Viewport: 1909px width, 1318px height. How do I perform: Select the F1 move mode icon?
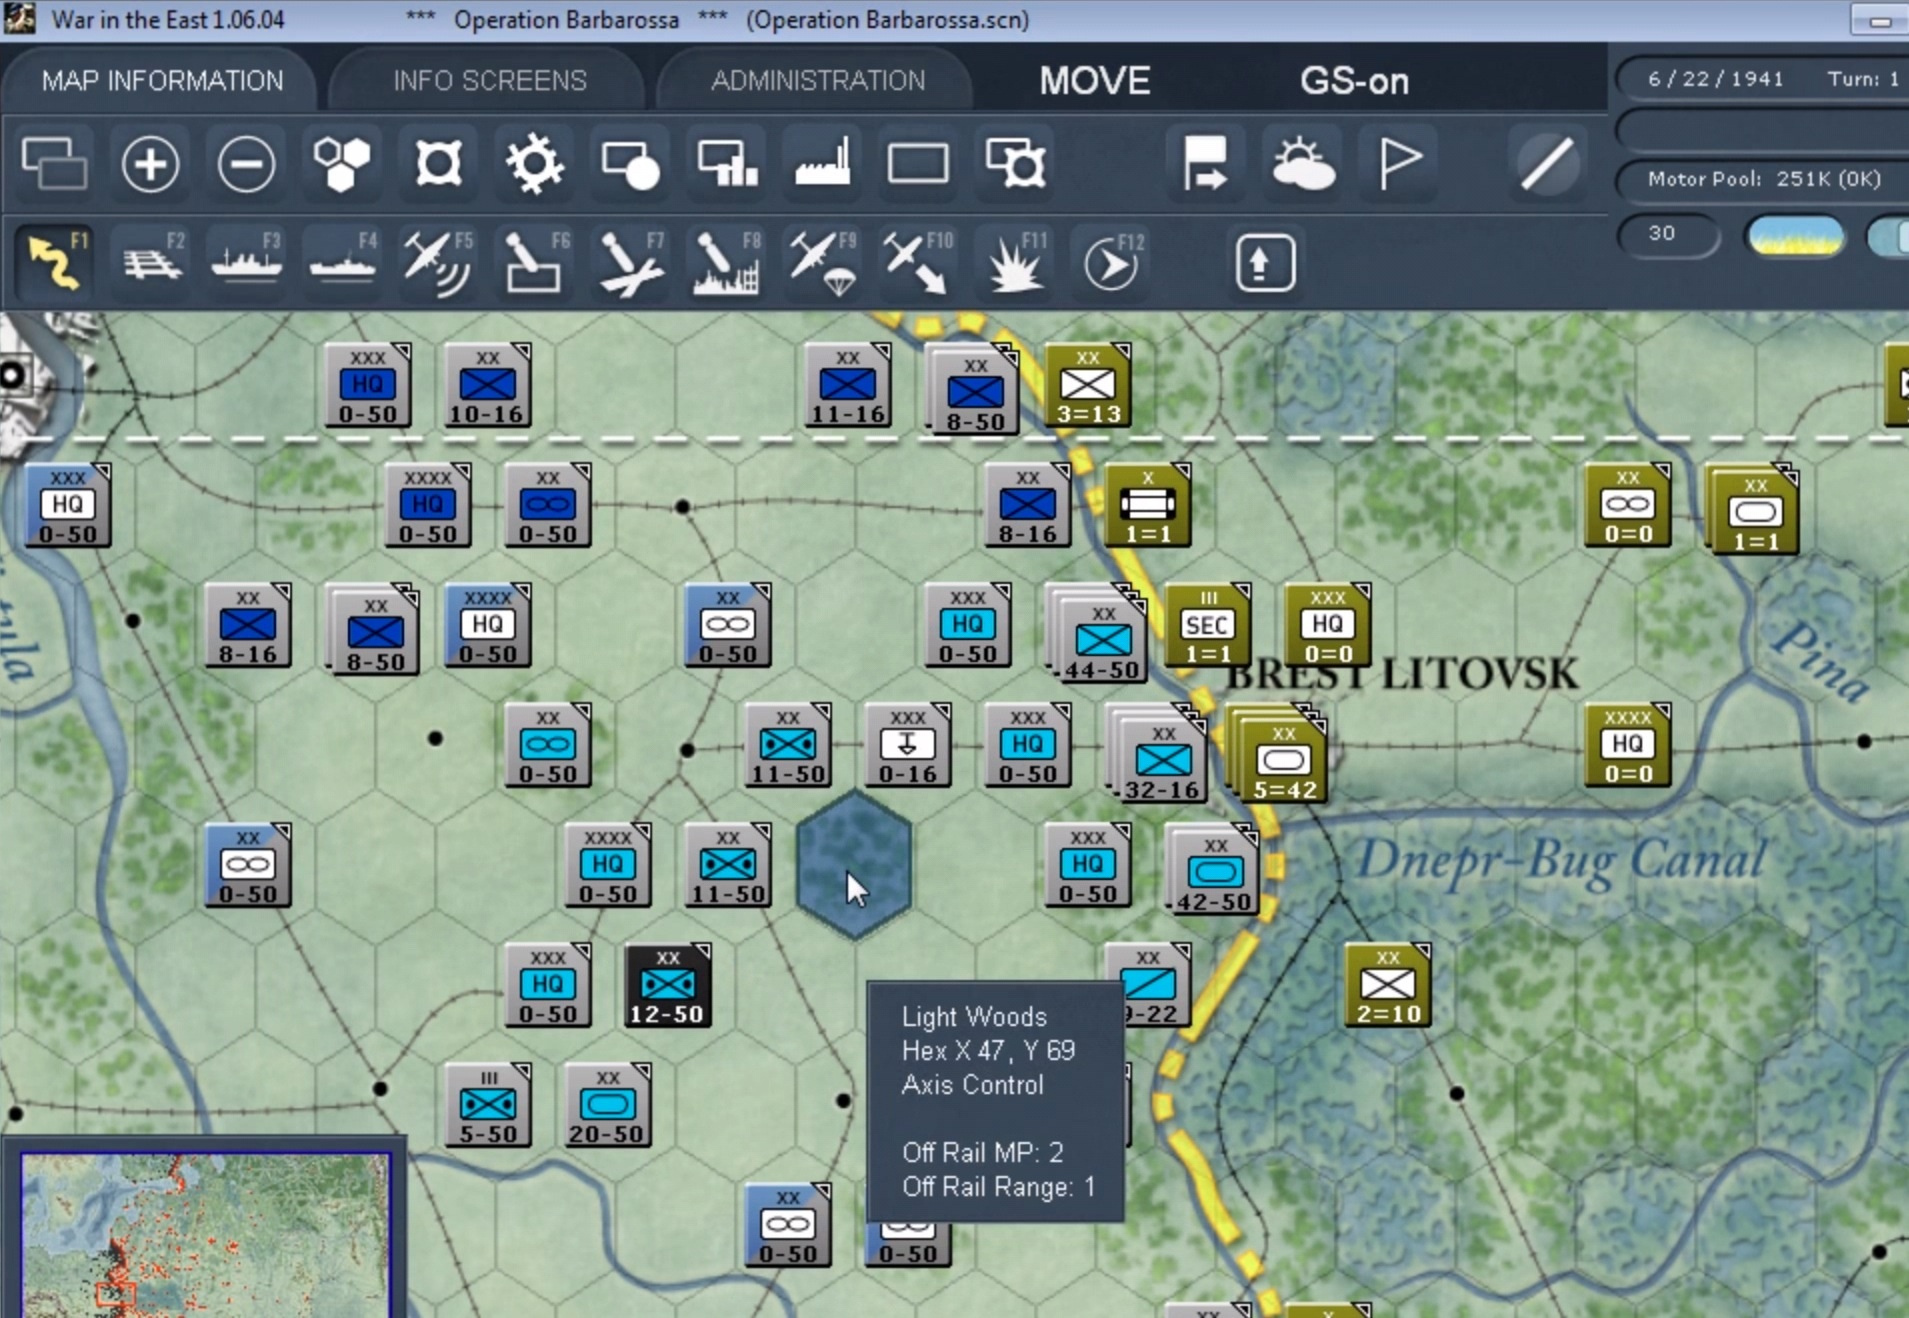click(57, 263)
